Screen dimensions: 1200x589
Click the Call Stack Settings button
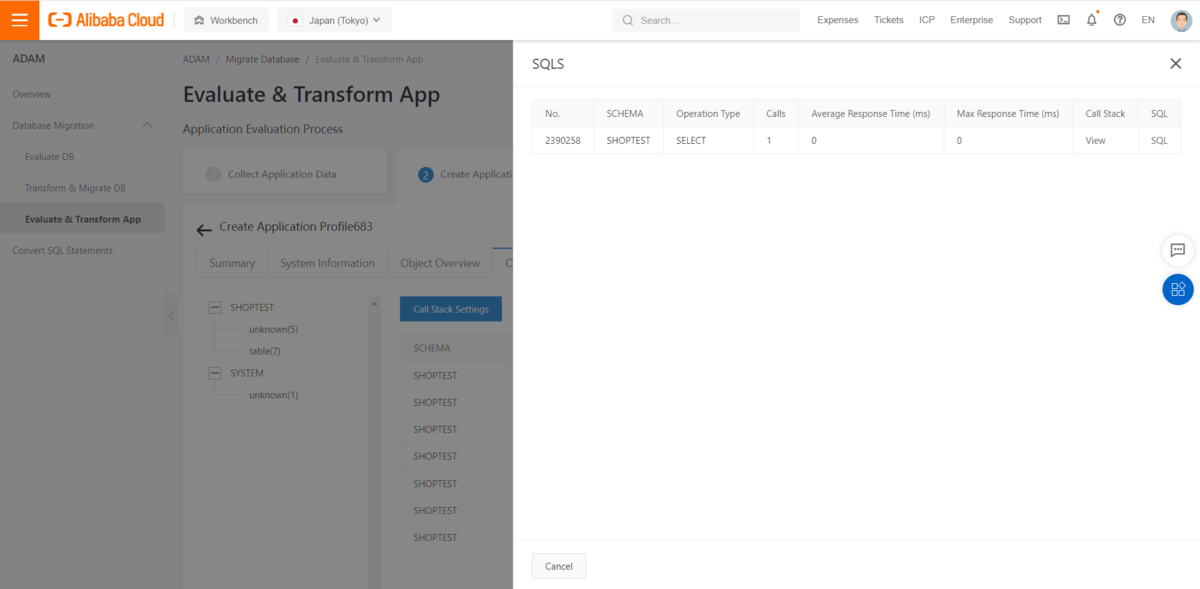click(451, 309)
